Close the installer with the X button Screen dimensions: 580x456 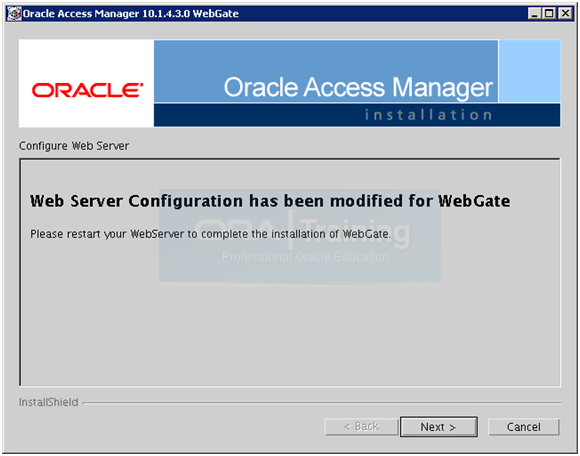coord(565,14)
